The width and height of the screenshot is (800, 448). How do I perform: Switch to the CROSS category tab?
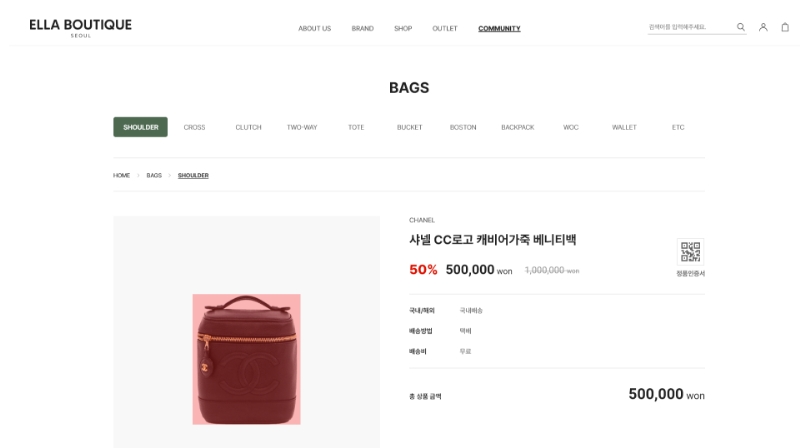(194, 127)
